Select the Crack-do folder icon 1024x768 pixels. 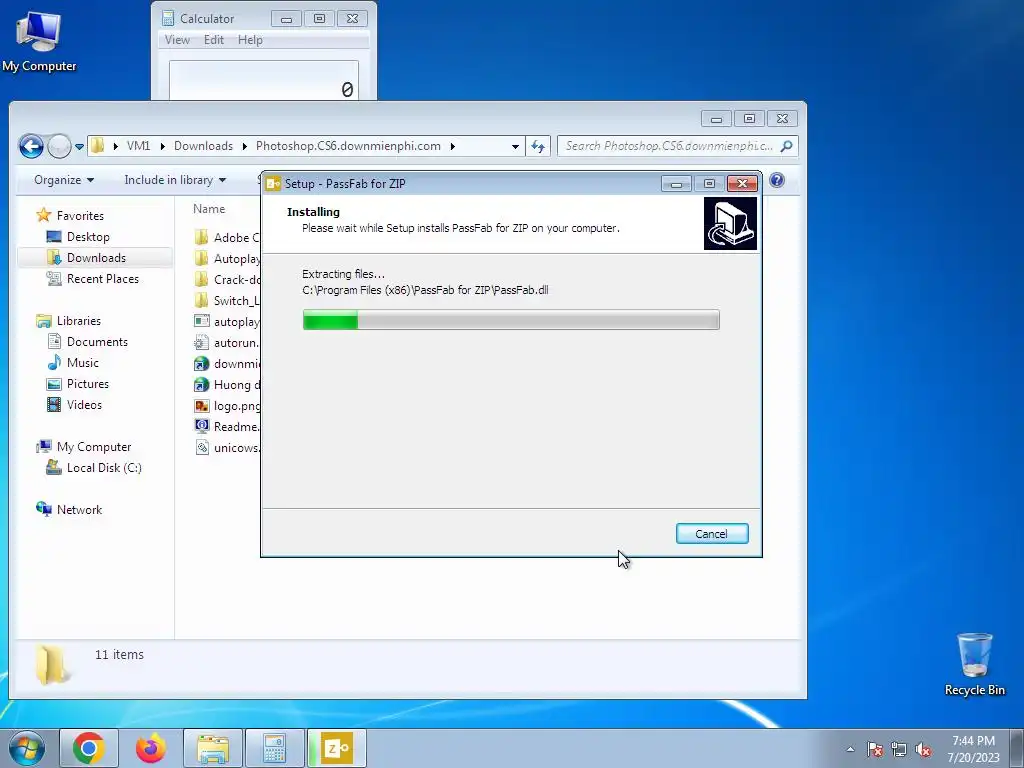click(202, 280)
